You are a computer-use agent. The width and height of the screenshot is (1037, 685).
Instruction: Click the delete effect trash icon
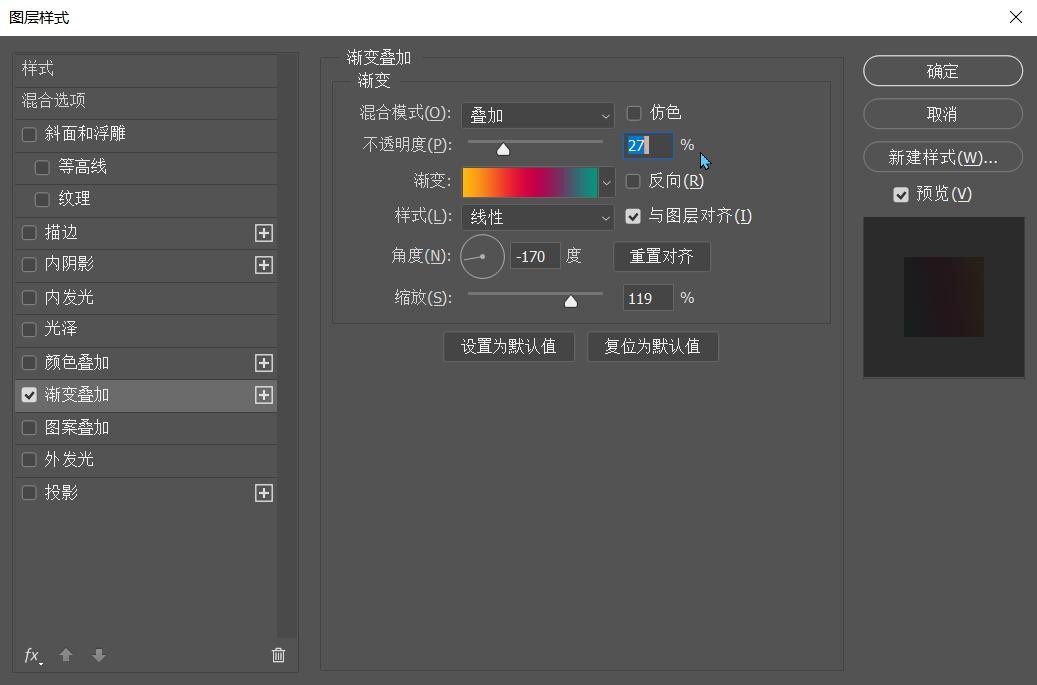coord(278,656)
